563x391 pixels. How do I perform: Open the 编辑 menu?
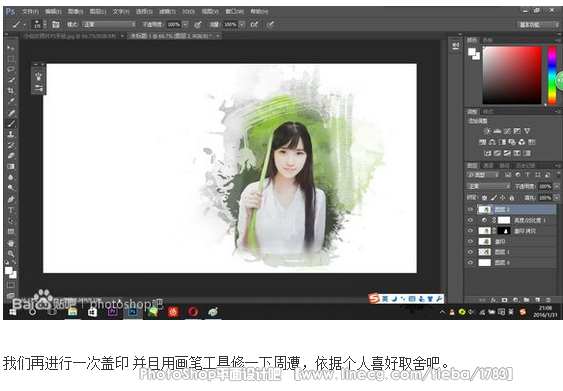pos(53,11)
